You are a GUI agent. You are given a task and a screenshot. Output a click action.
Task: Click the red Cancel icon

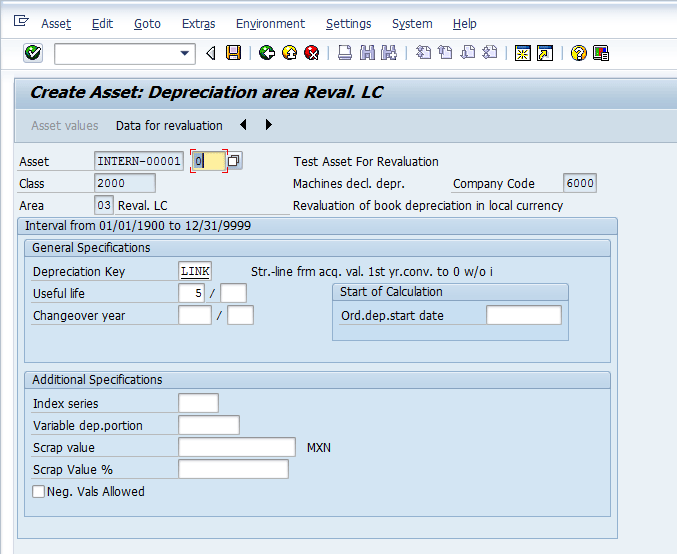point(311,53)
